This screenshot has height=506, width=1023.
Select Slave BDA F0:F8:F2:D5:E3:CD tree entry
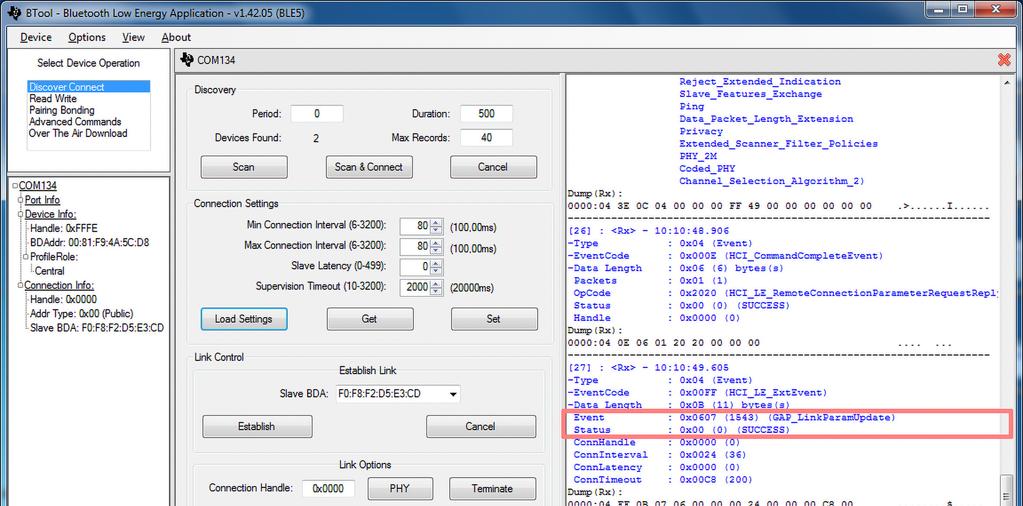coord(97,327)
